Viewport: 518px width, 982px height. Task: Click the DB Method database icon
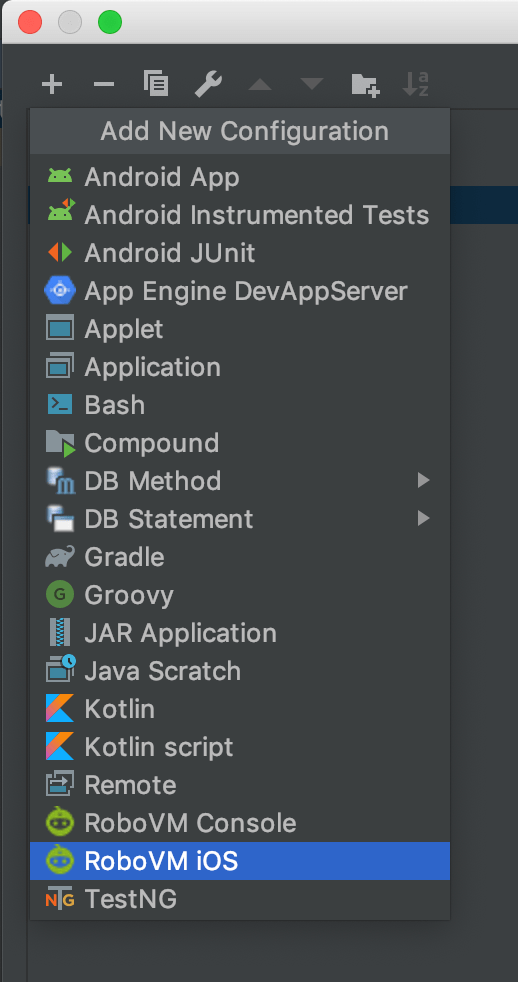[x=61, y=481]
